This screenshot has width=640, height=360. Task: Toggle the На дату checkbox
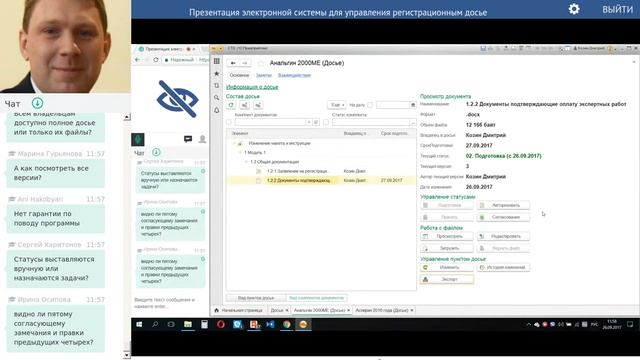tap(370, 105)
